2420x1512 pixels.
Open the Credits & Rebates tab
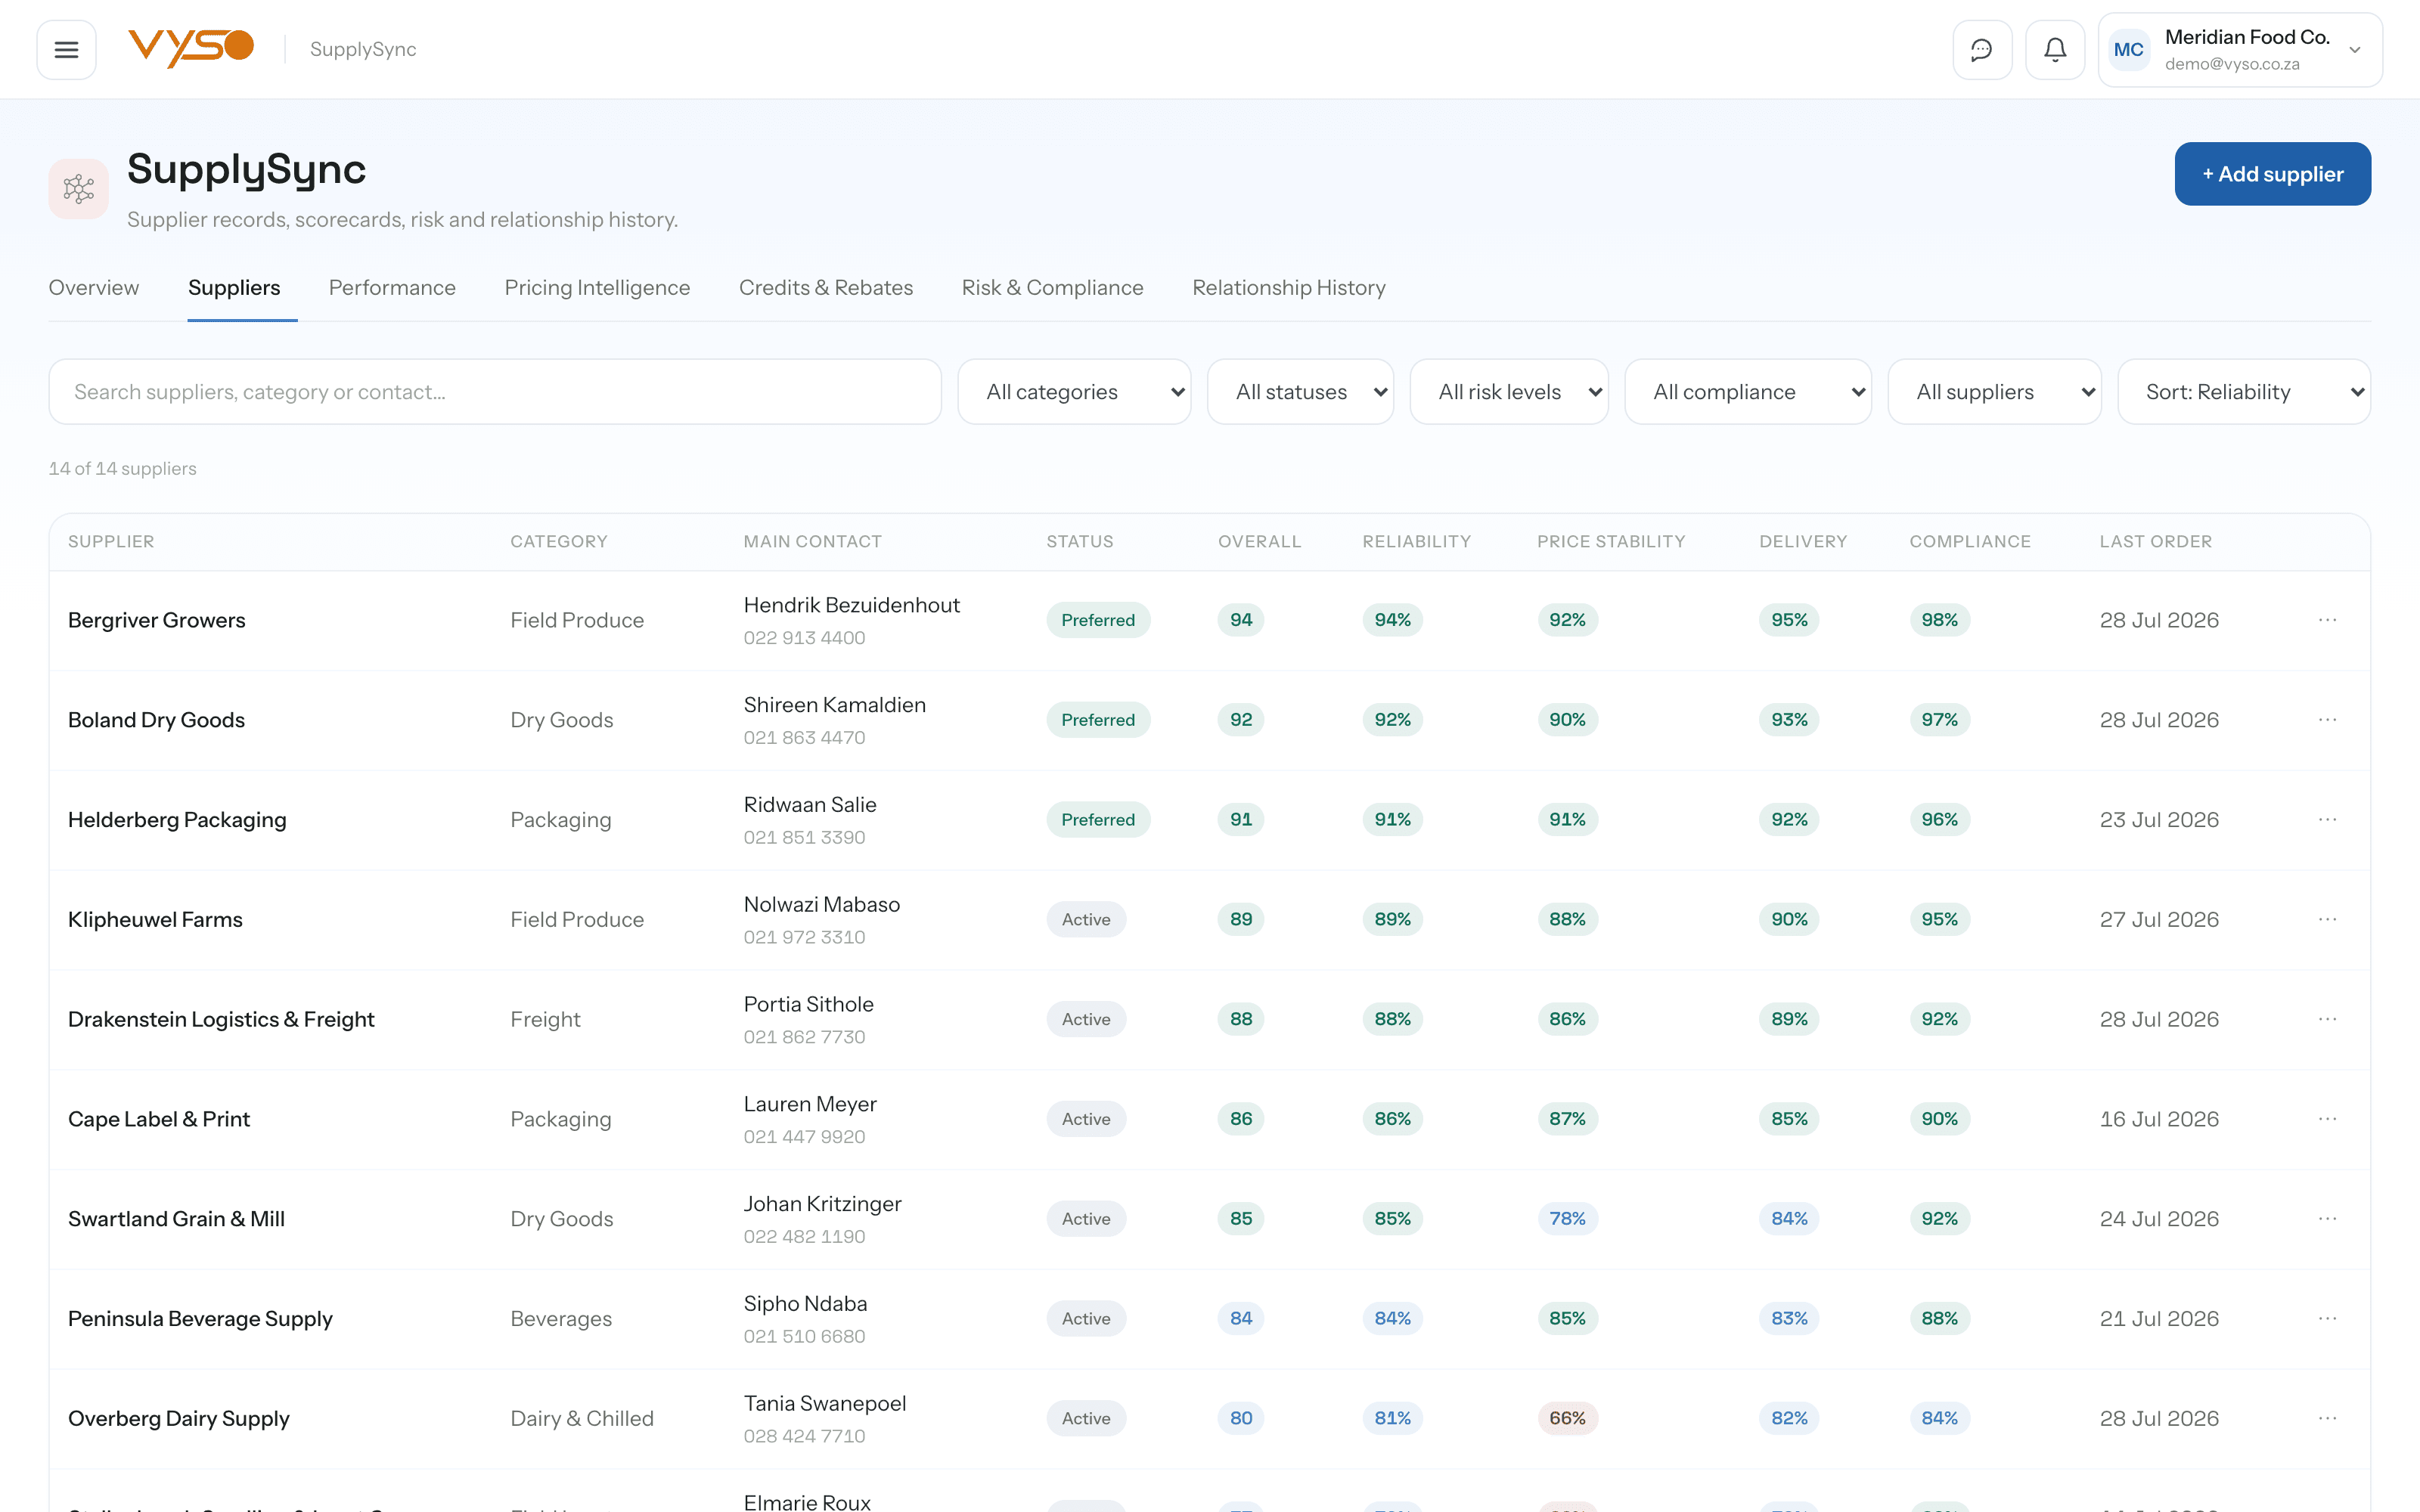[825, 288]
